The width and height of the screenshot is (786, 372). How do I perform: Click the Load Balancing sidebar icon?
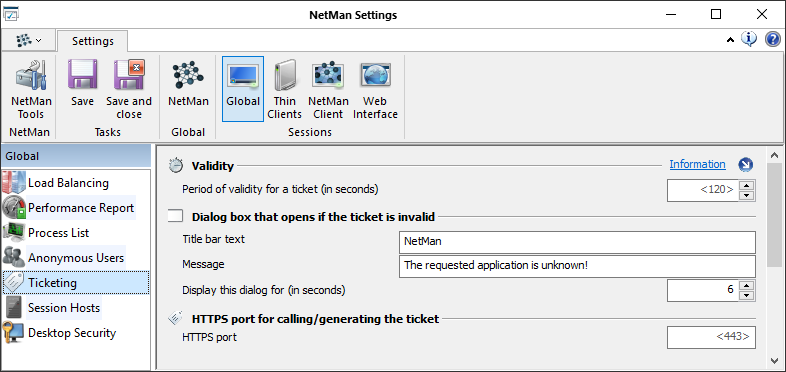tap(14, 182)
